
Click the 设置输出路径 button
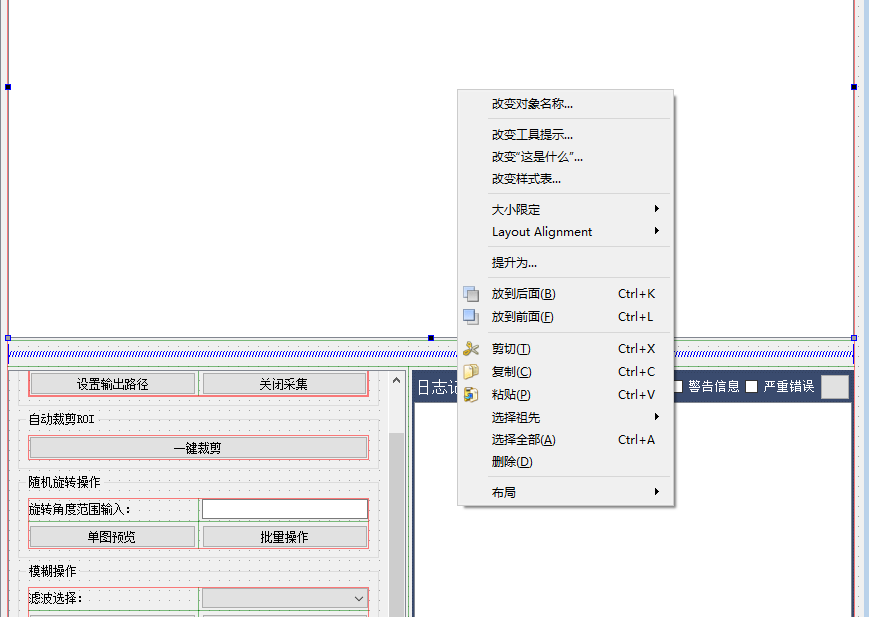pyautogui.click(x=113, y=384)
